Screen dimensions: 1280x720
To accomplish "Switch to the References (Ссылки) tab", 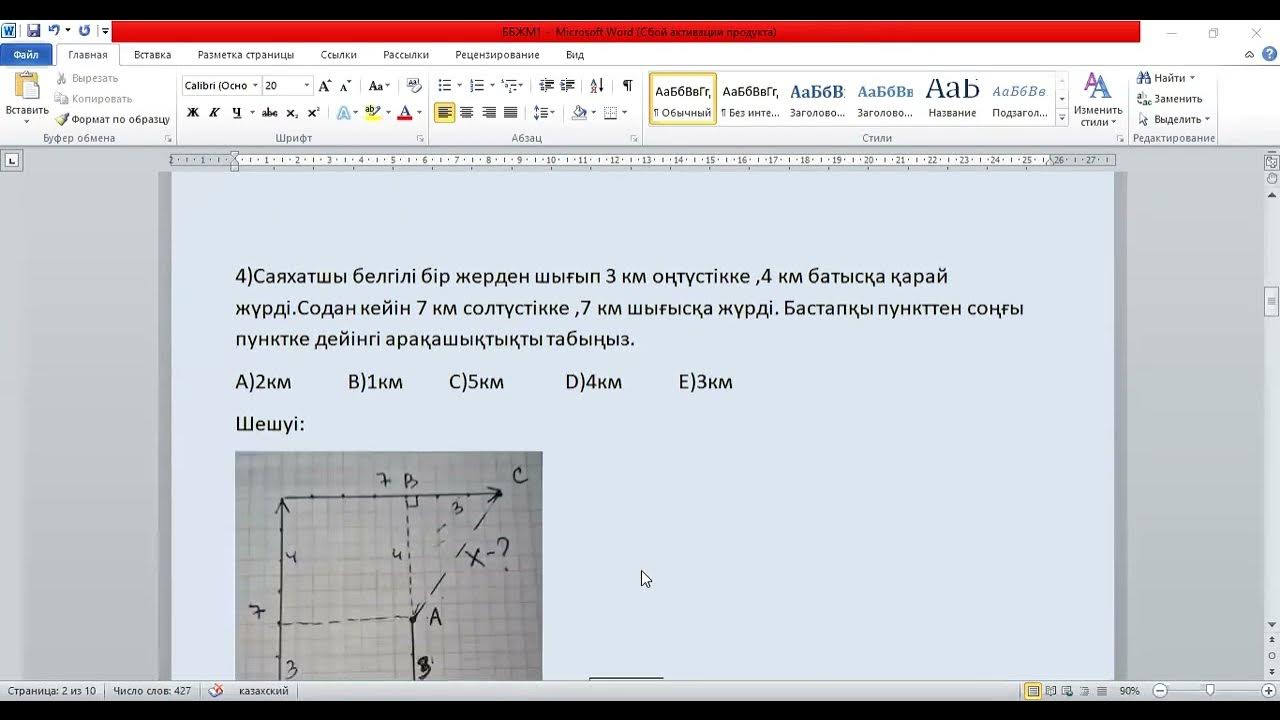I will pos(339,55).
